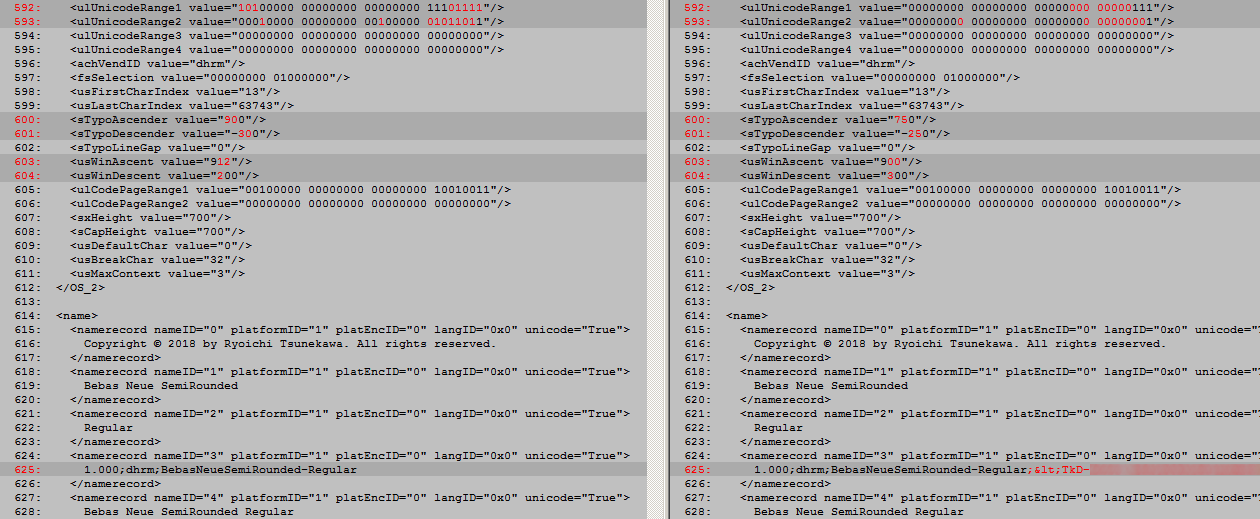The image size is (1260, 519).
Task: Click line number 600 in left pane
Action: pyautogui.click(x=25, y=119)
